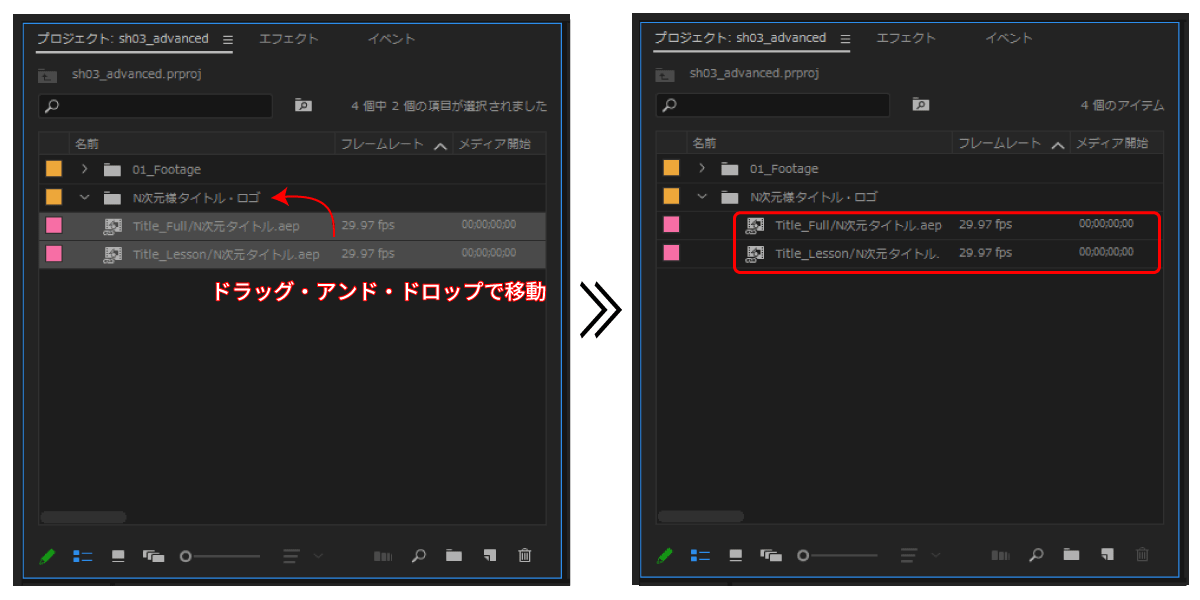Switch right panel to list view
The height and width of the screenshot is (600, 1200).
pos(700,555)
